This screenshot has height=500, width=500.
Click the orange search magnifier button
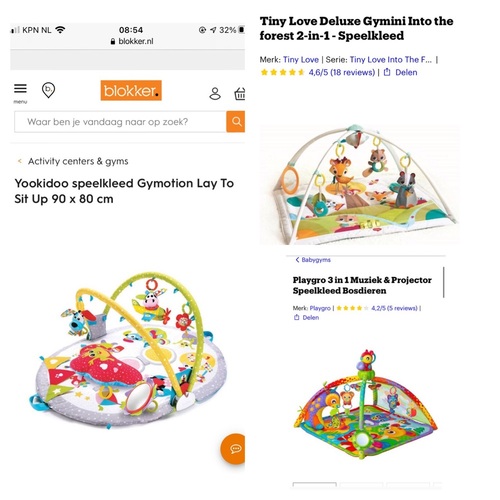(x=236, y=122)
